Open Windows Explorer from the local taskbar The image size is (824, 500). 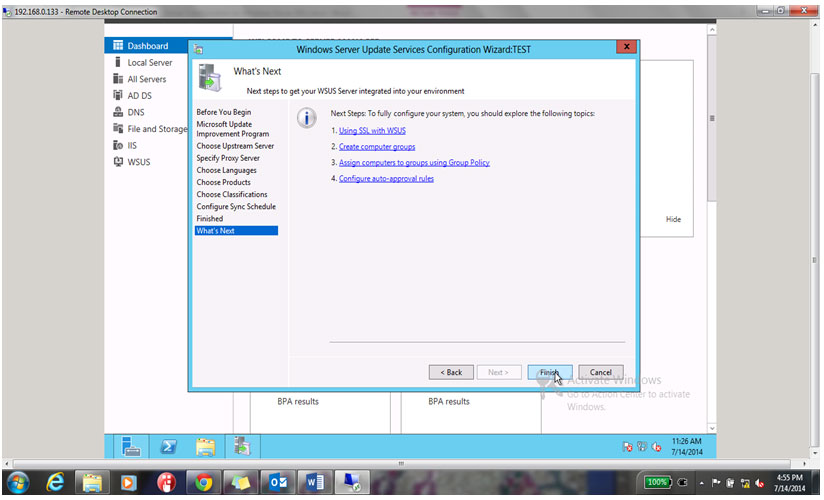point(92,482)
